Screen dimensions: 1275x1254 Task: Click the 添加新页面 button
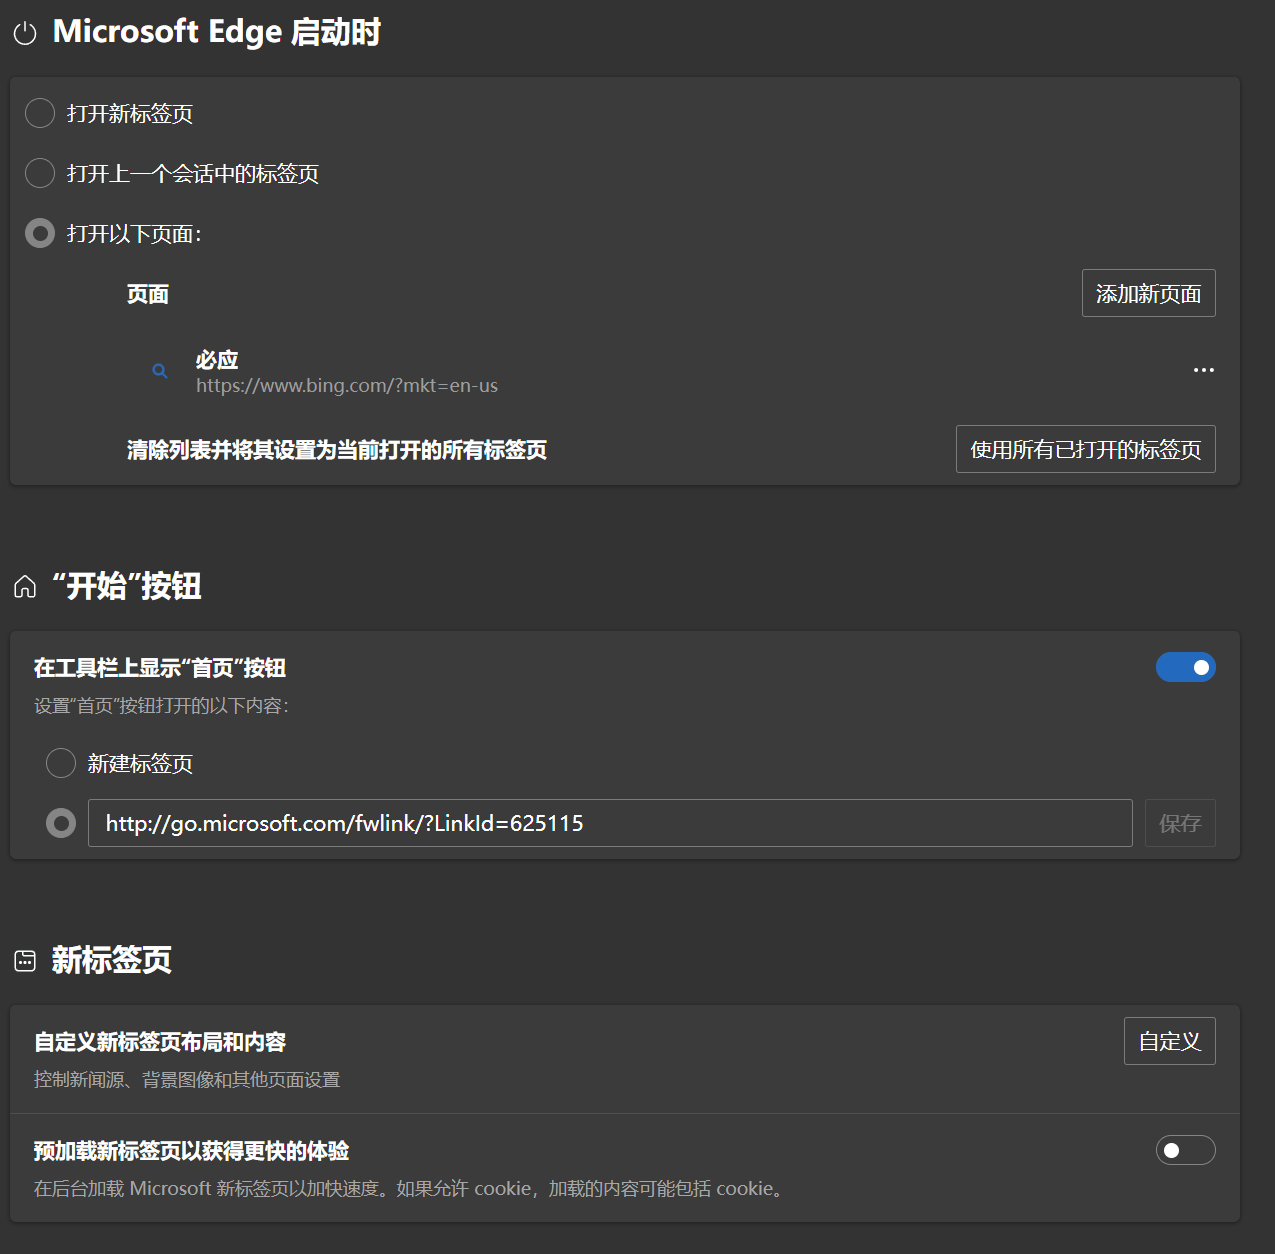1148,293
